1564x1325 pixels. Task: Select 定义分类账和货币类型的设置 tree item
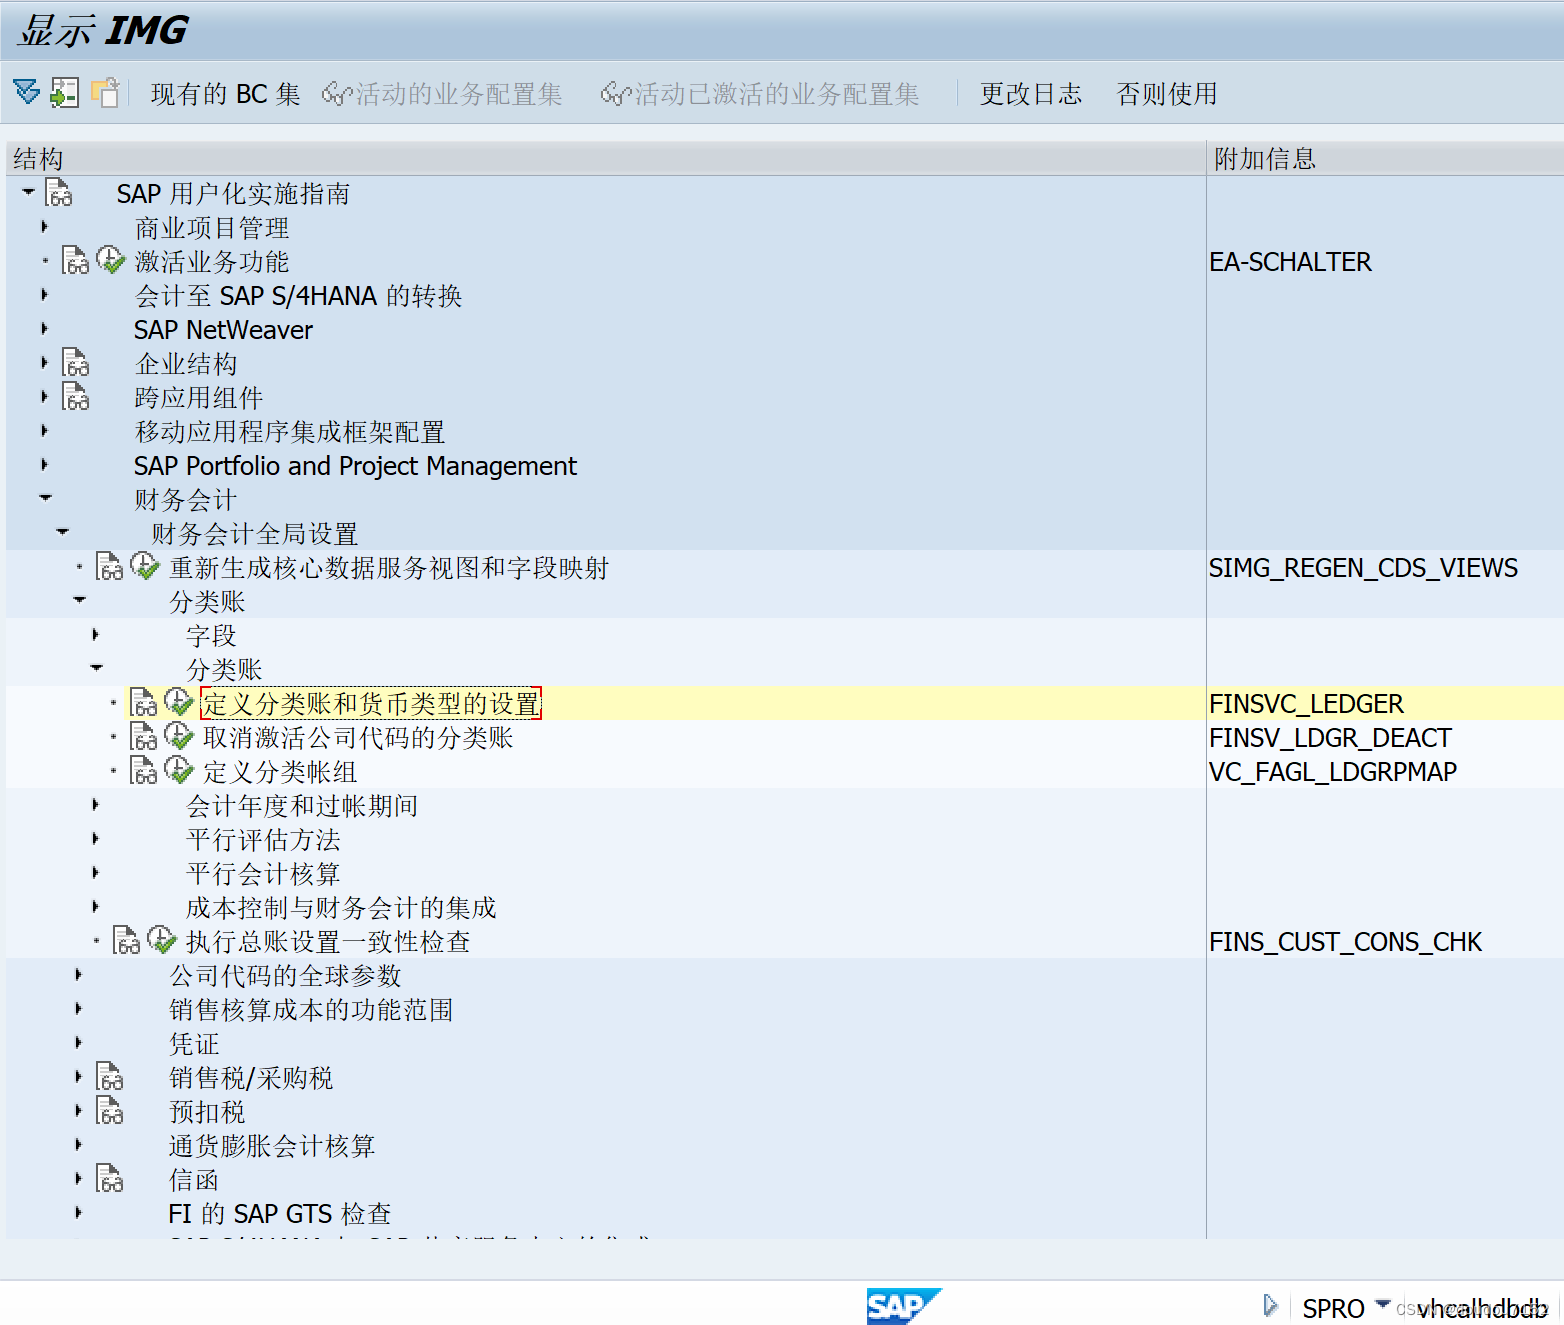(x=371, y=703)
